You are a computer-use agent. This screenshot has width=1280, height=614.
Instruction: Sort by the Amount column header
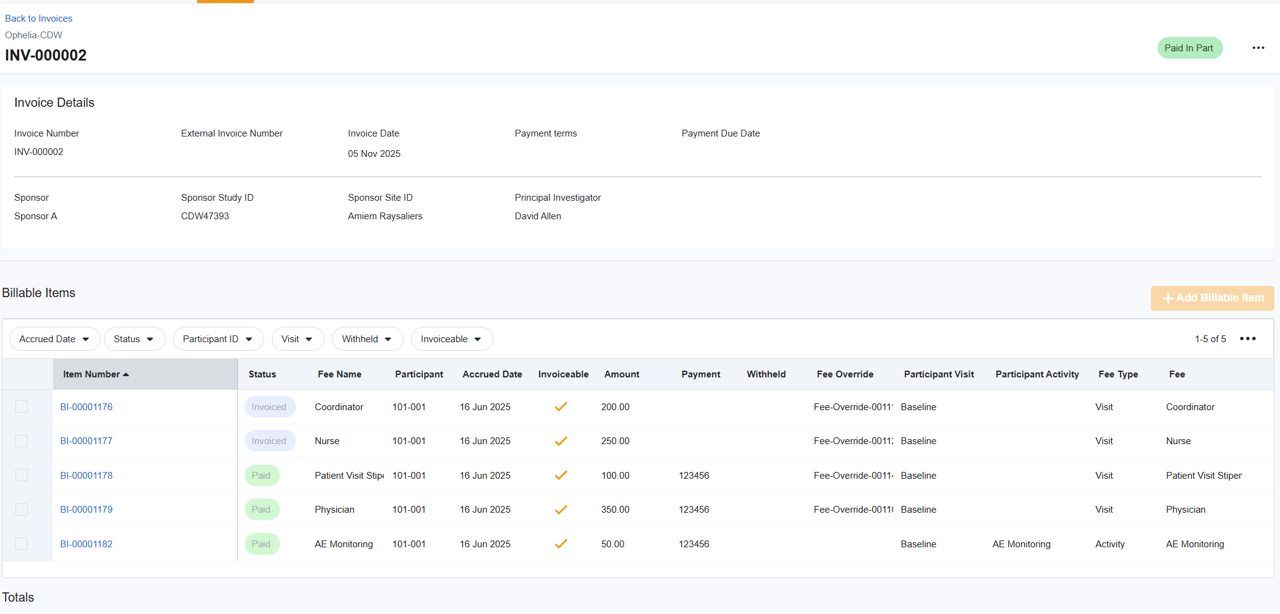click(x=621, y=374)
